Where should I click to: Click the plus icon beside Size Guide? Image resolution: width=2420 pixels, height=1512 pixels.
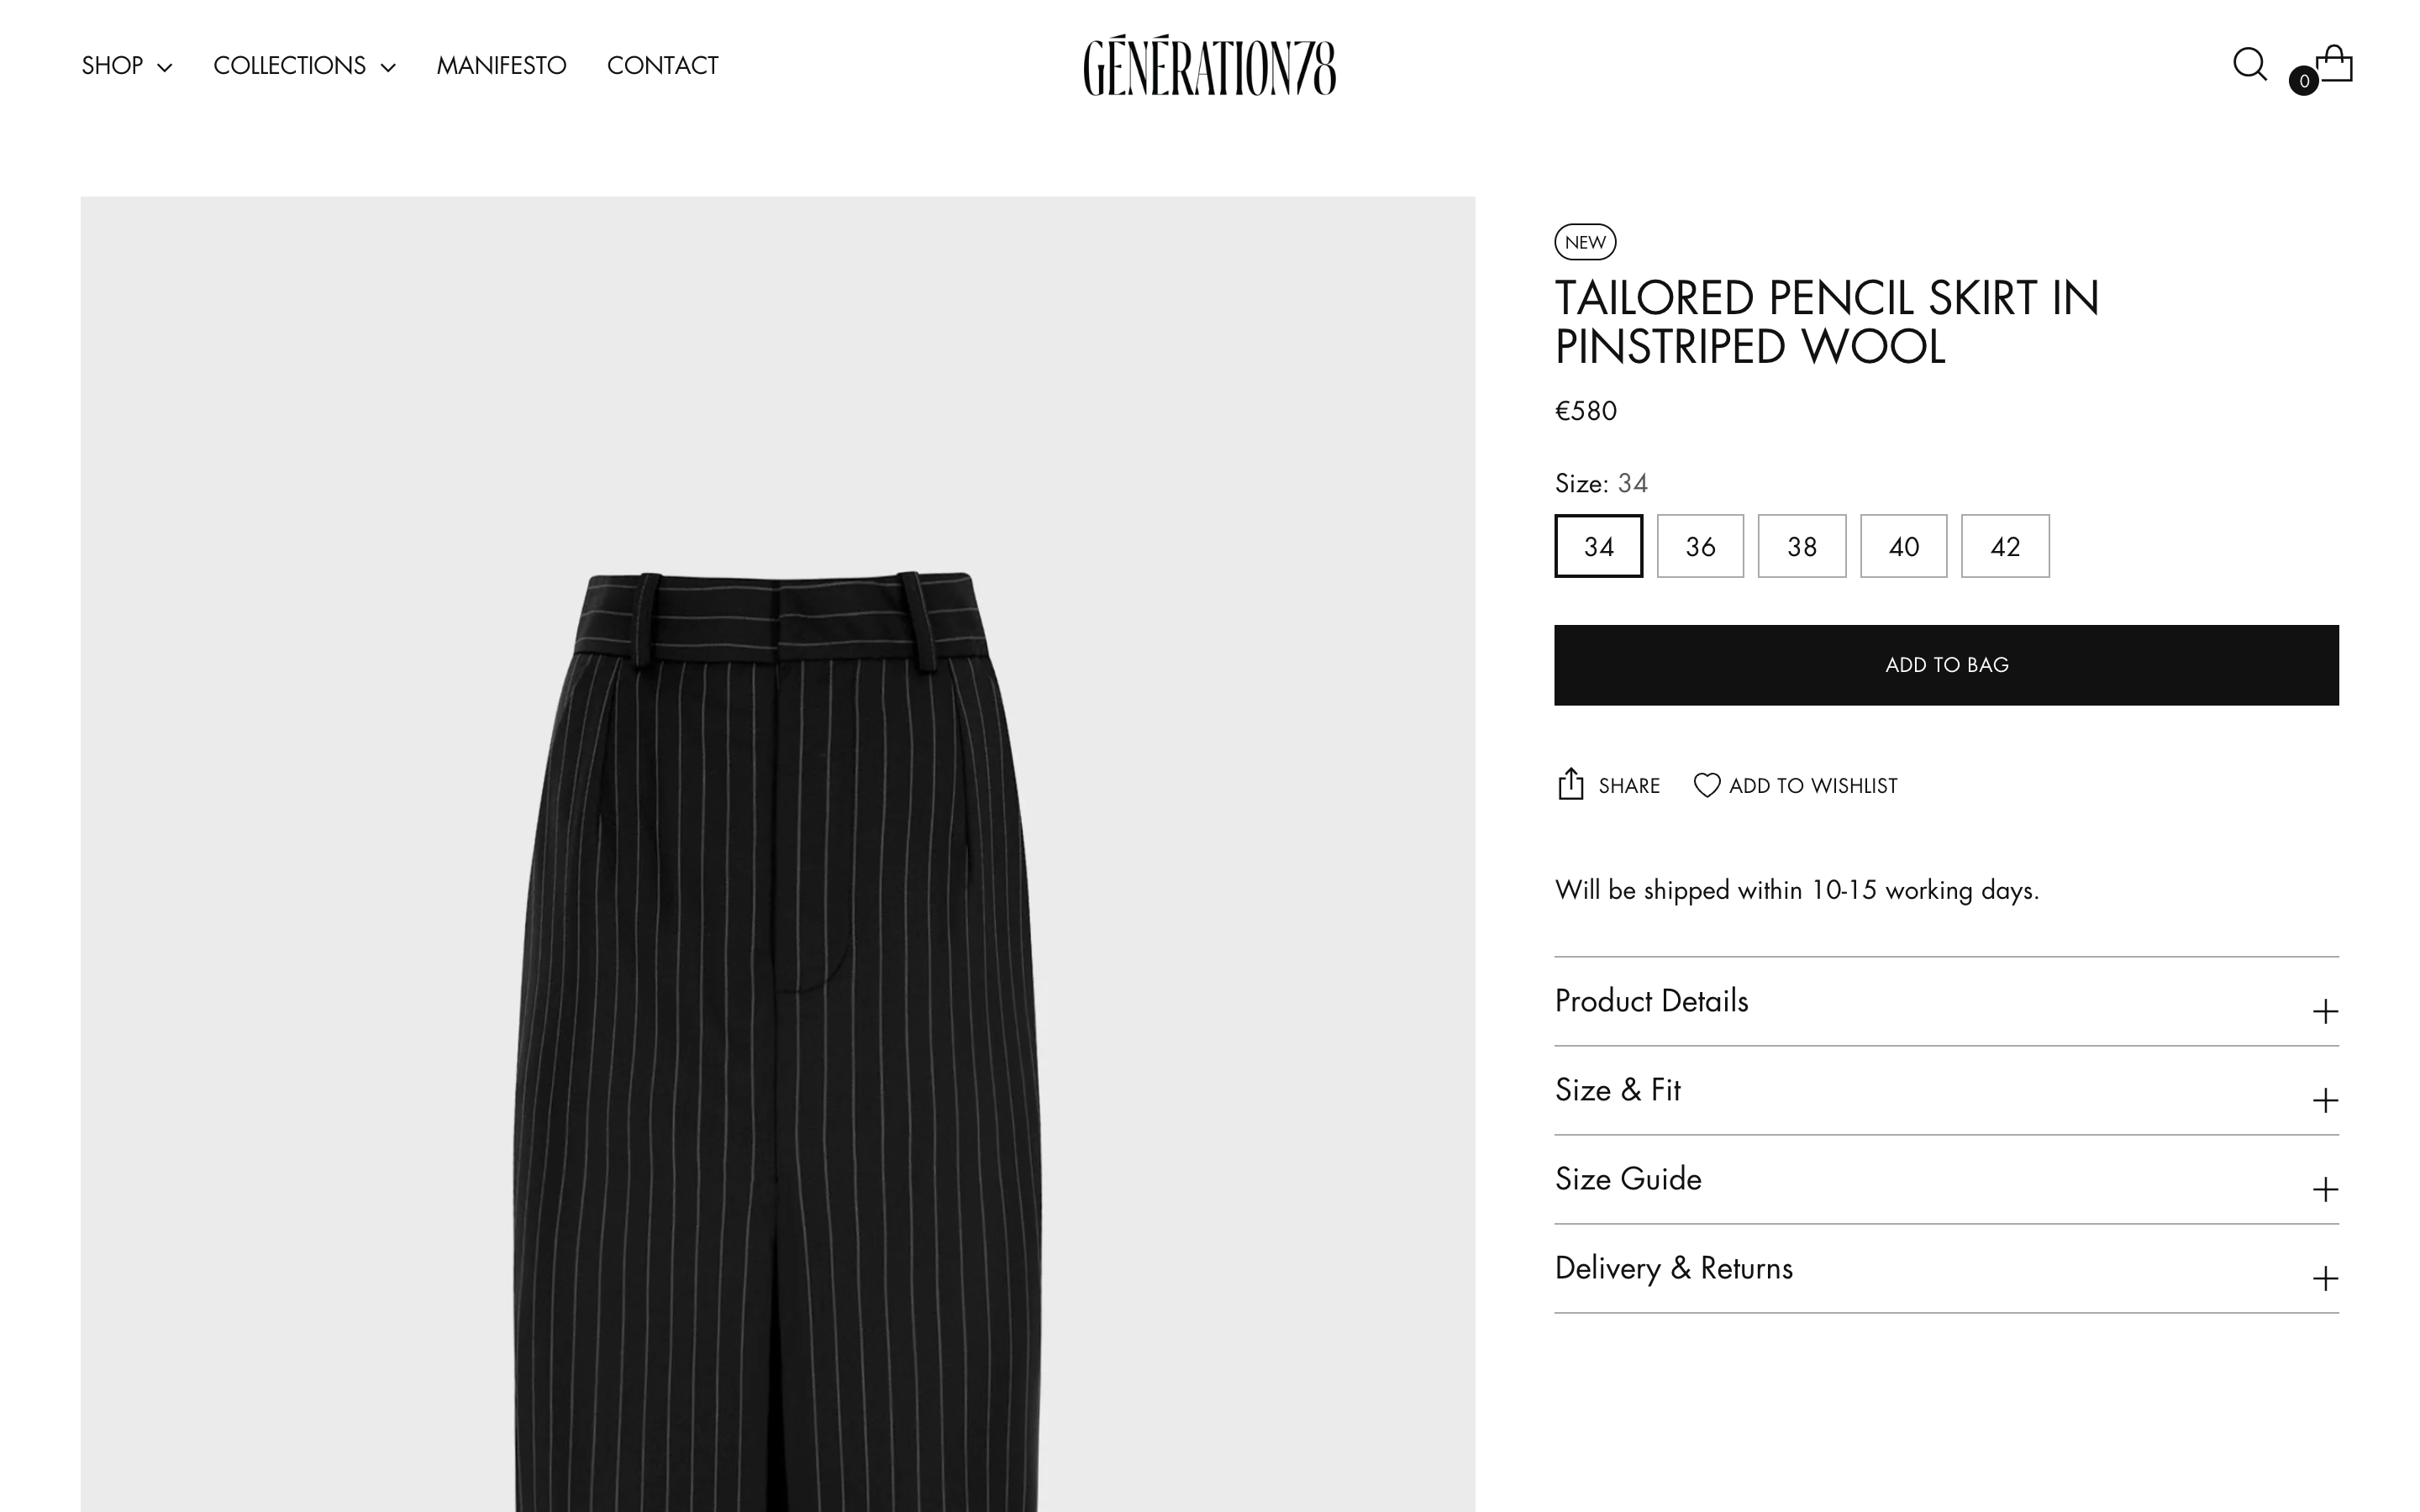(2325, 1190)
